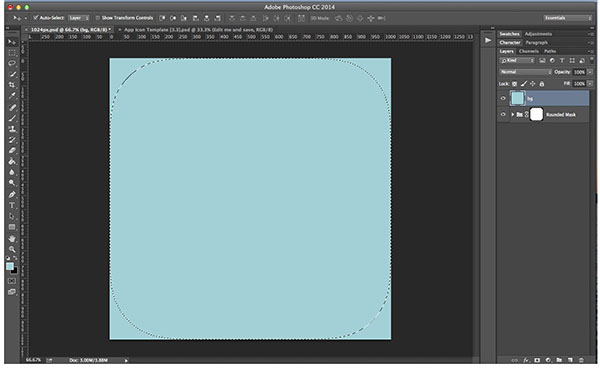Select the Lasso tool

point(12,63)
